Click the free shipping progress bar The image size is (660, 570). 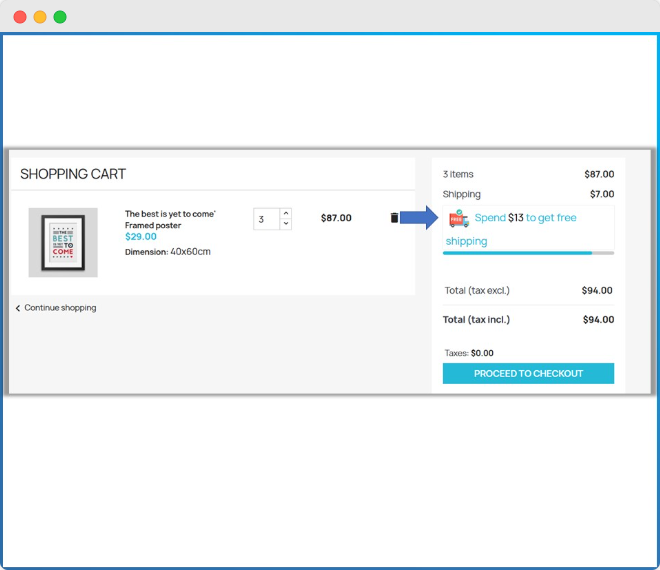tap(528, 253)
